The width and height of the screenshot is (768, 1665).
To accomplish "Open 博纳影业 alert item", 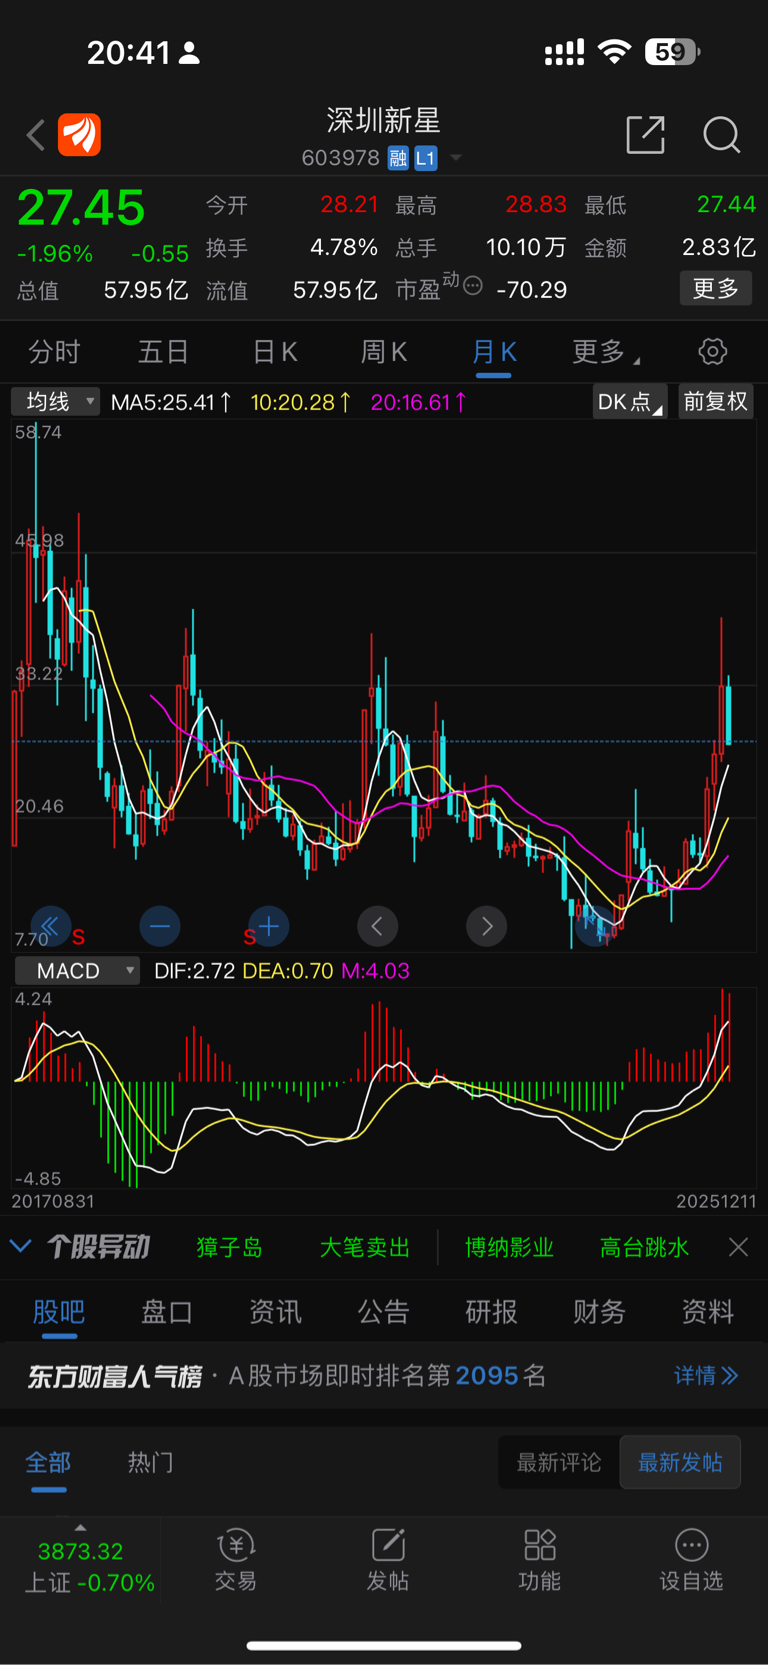I will pos(510,1247).
